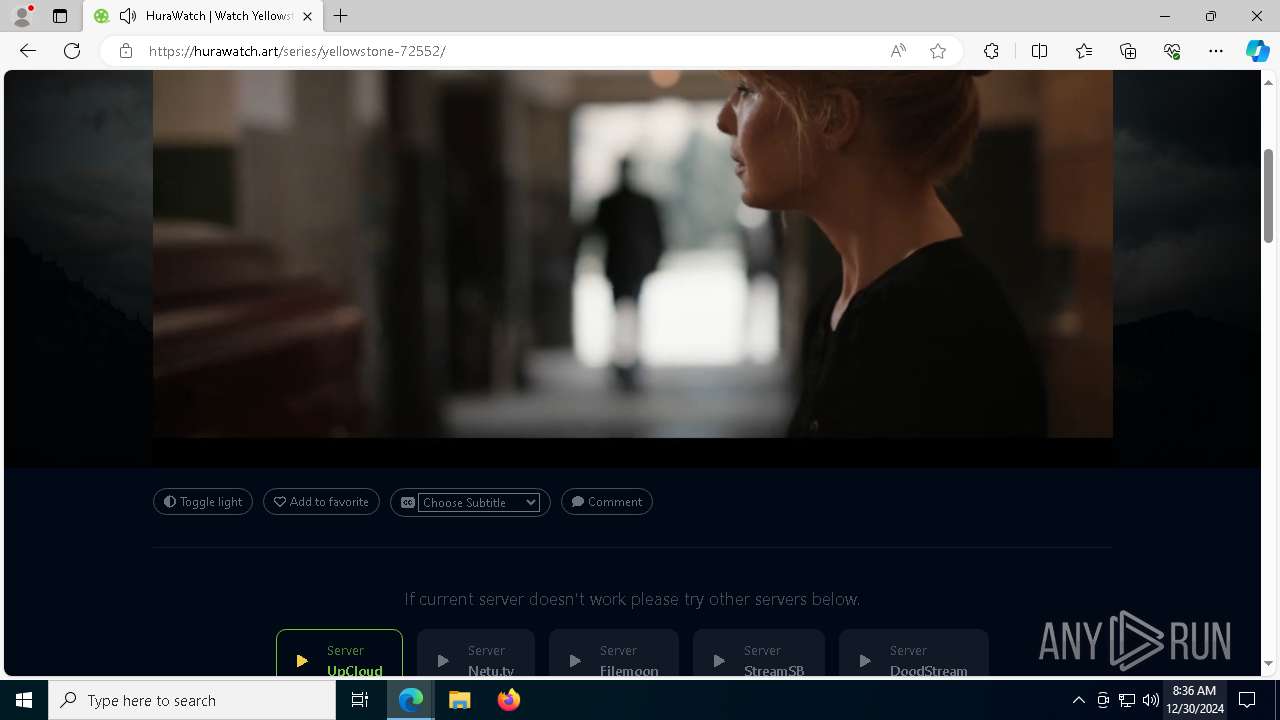This screenshot has height=720, width=1280.
Task: Open the Comment section
Action: [607, 502]
